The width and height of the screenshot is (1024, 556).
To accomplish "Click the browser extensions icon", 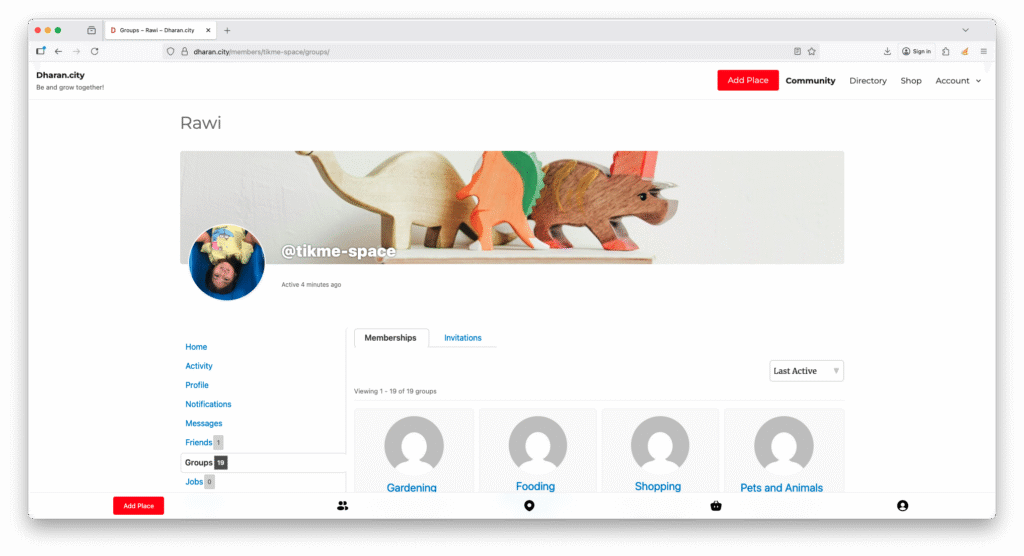I will [x=946, y=51].
